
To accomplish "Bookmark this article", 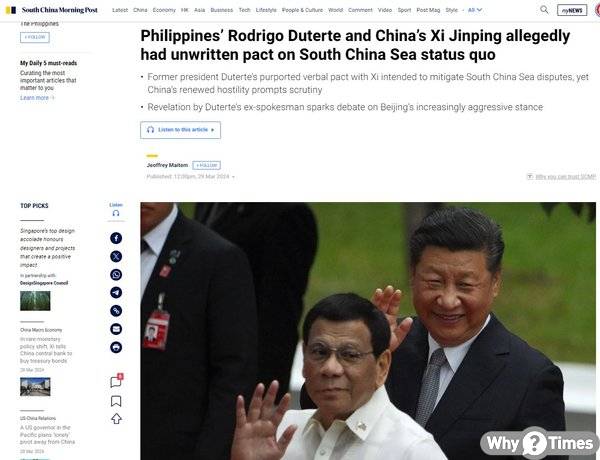I will [116, 401].
